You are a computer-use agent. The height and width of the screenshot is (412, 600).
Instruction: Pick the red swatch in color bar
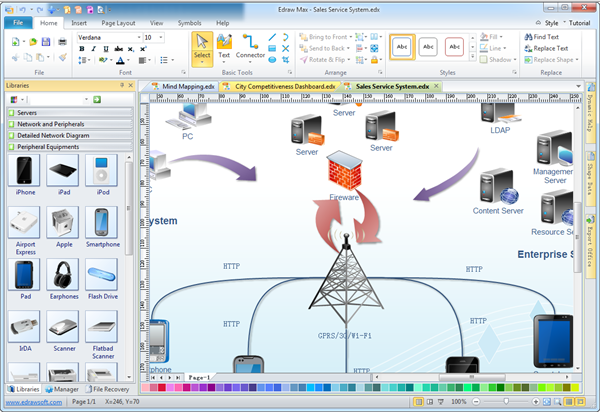pos(162,388)
